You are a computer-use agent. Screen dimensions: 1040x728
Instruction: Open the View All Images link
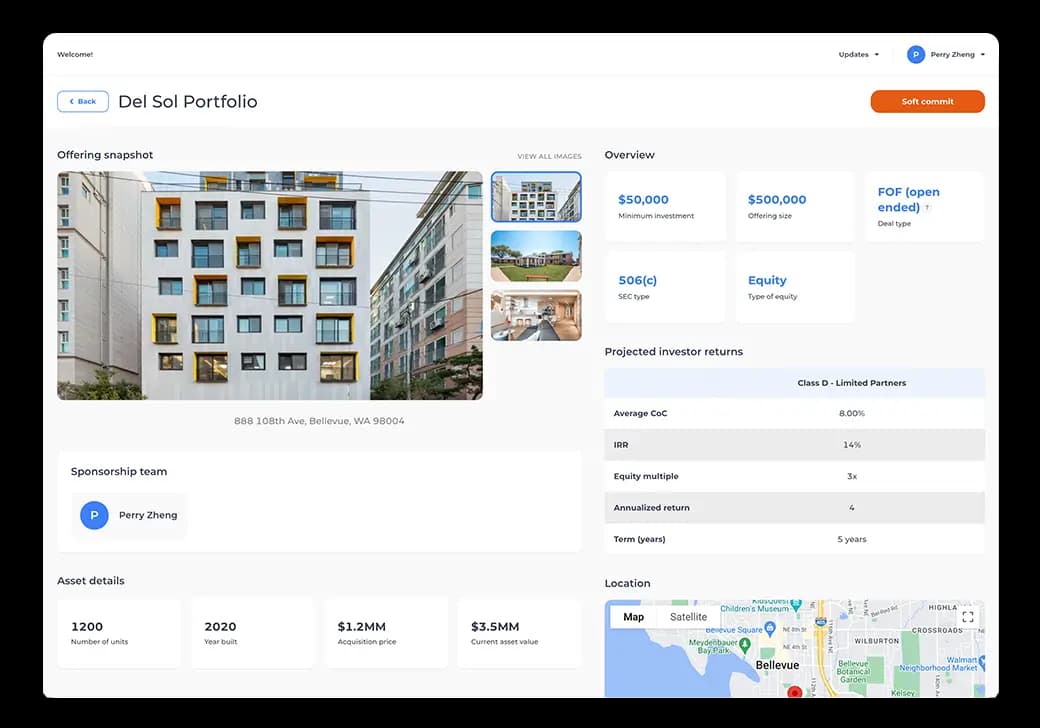click(x=549, y=157)
